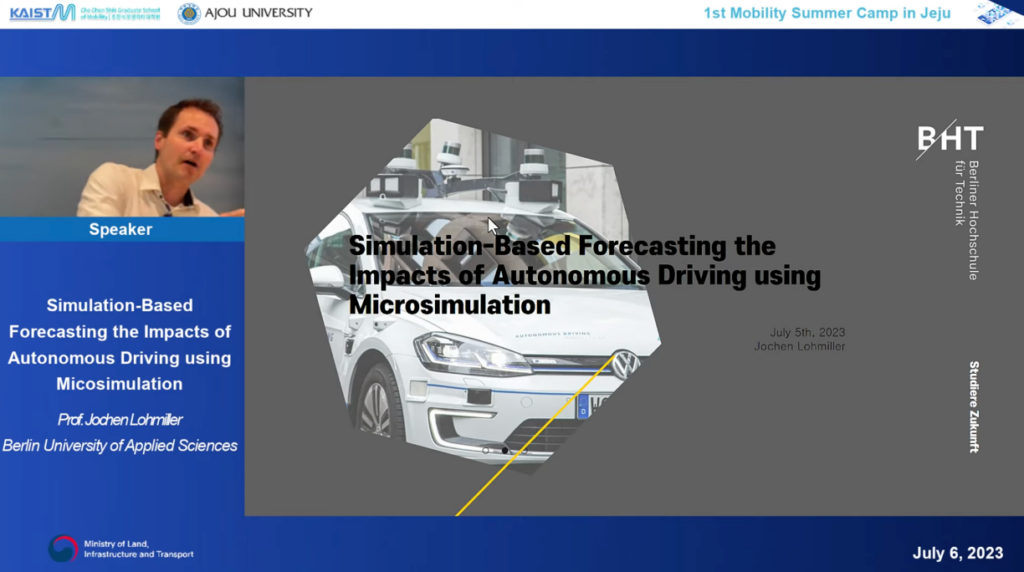Select the speaker's webcam video thumbnail
The height and width of the screenshot is (572, 1024).
[122, 147]
